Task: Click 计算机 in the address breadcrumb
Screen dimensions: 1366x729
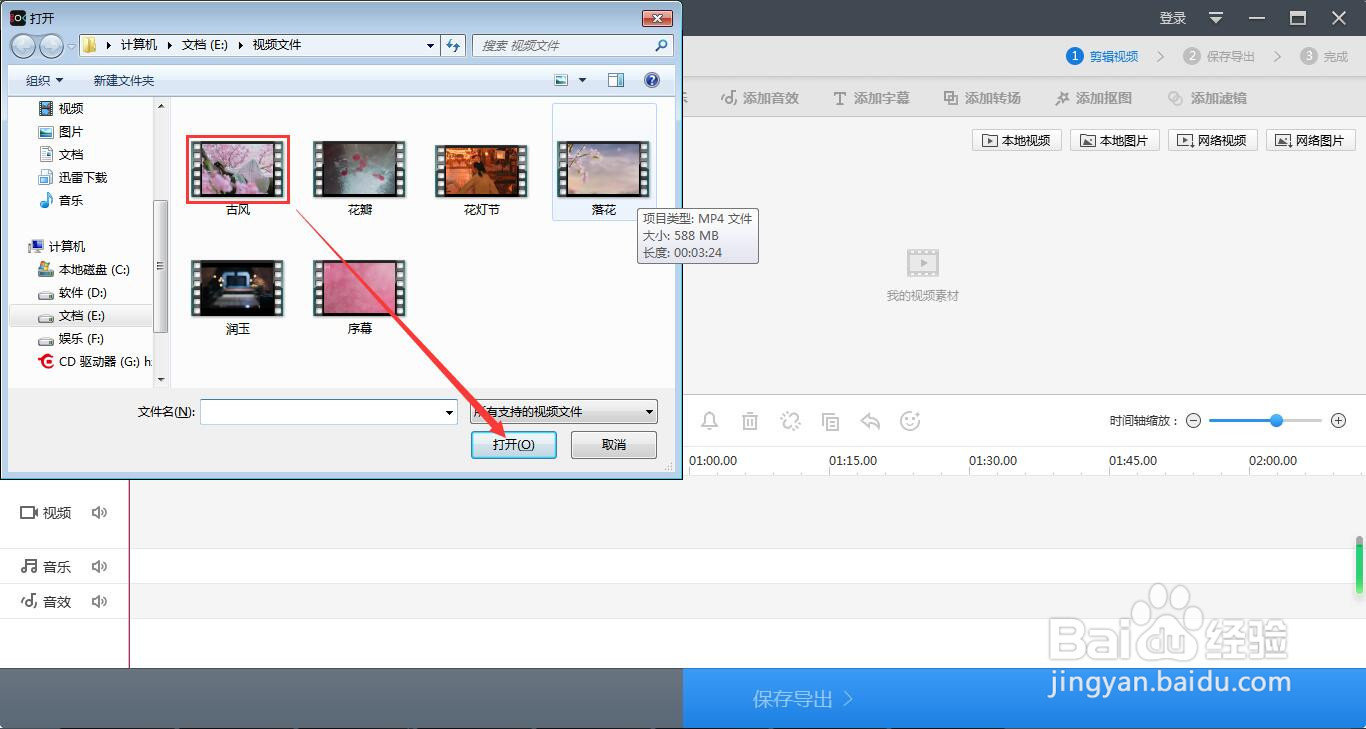Action: click(139, 45)
